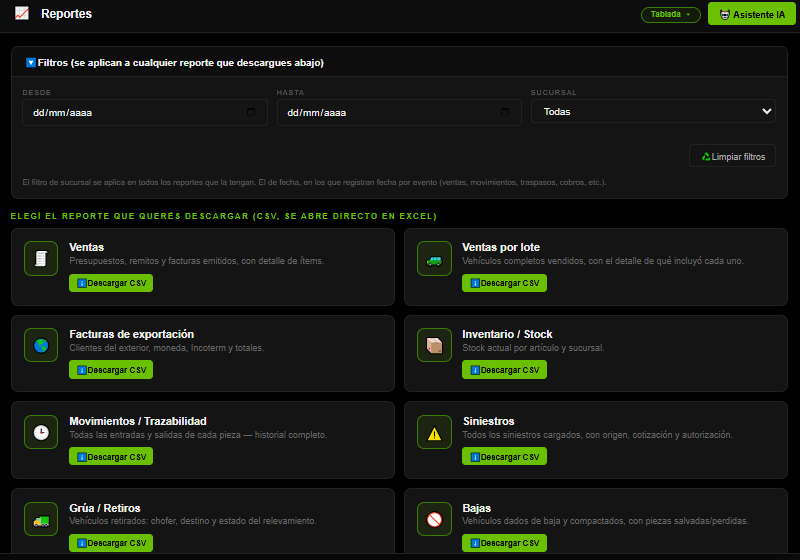Select the Inventario / Stock title
The width and height of the screenshot is (800, 560).
click(x=507, y=334)
